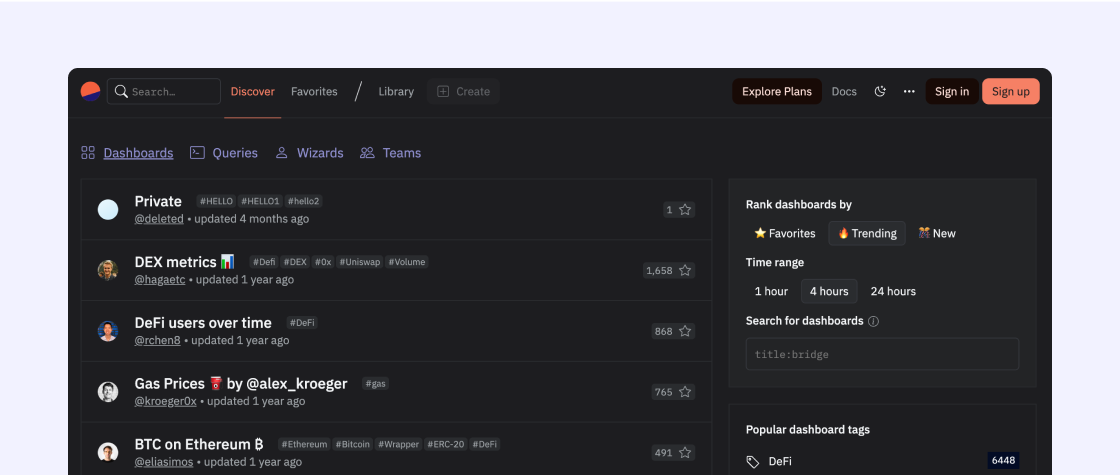Set time range to 1 hour
The width and height of the screenshot is (1120, 475).
click(x=771, y=291)
